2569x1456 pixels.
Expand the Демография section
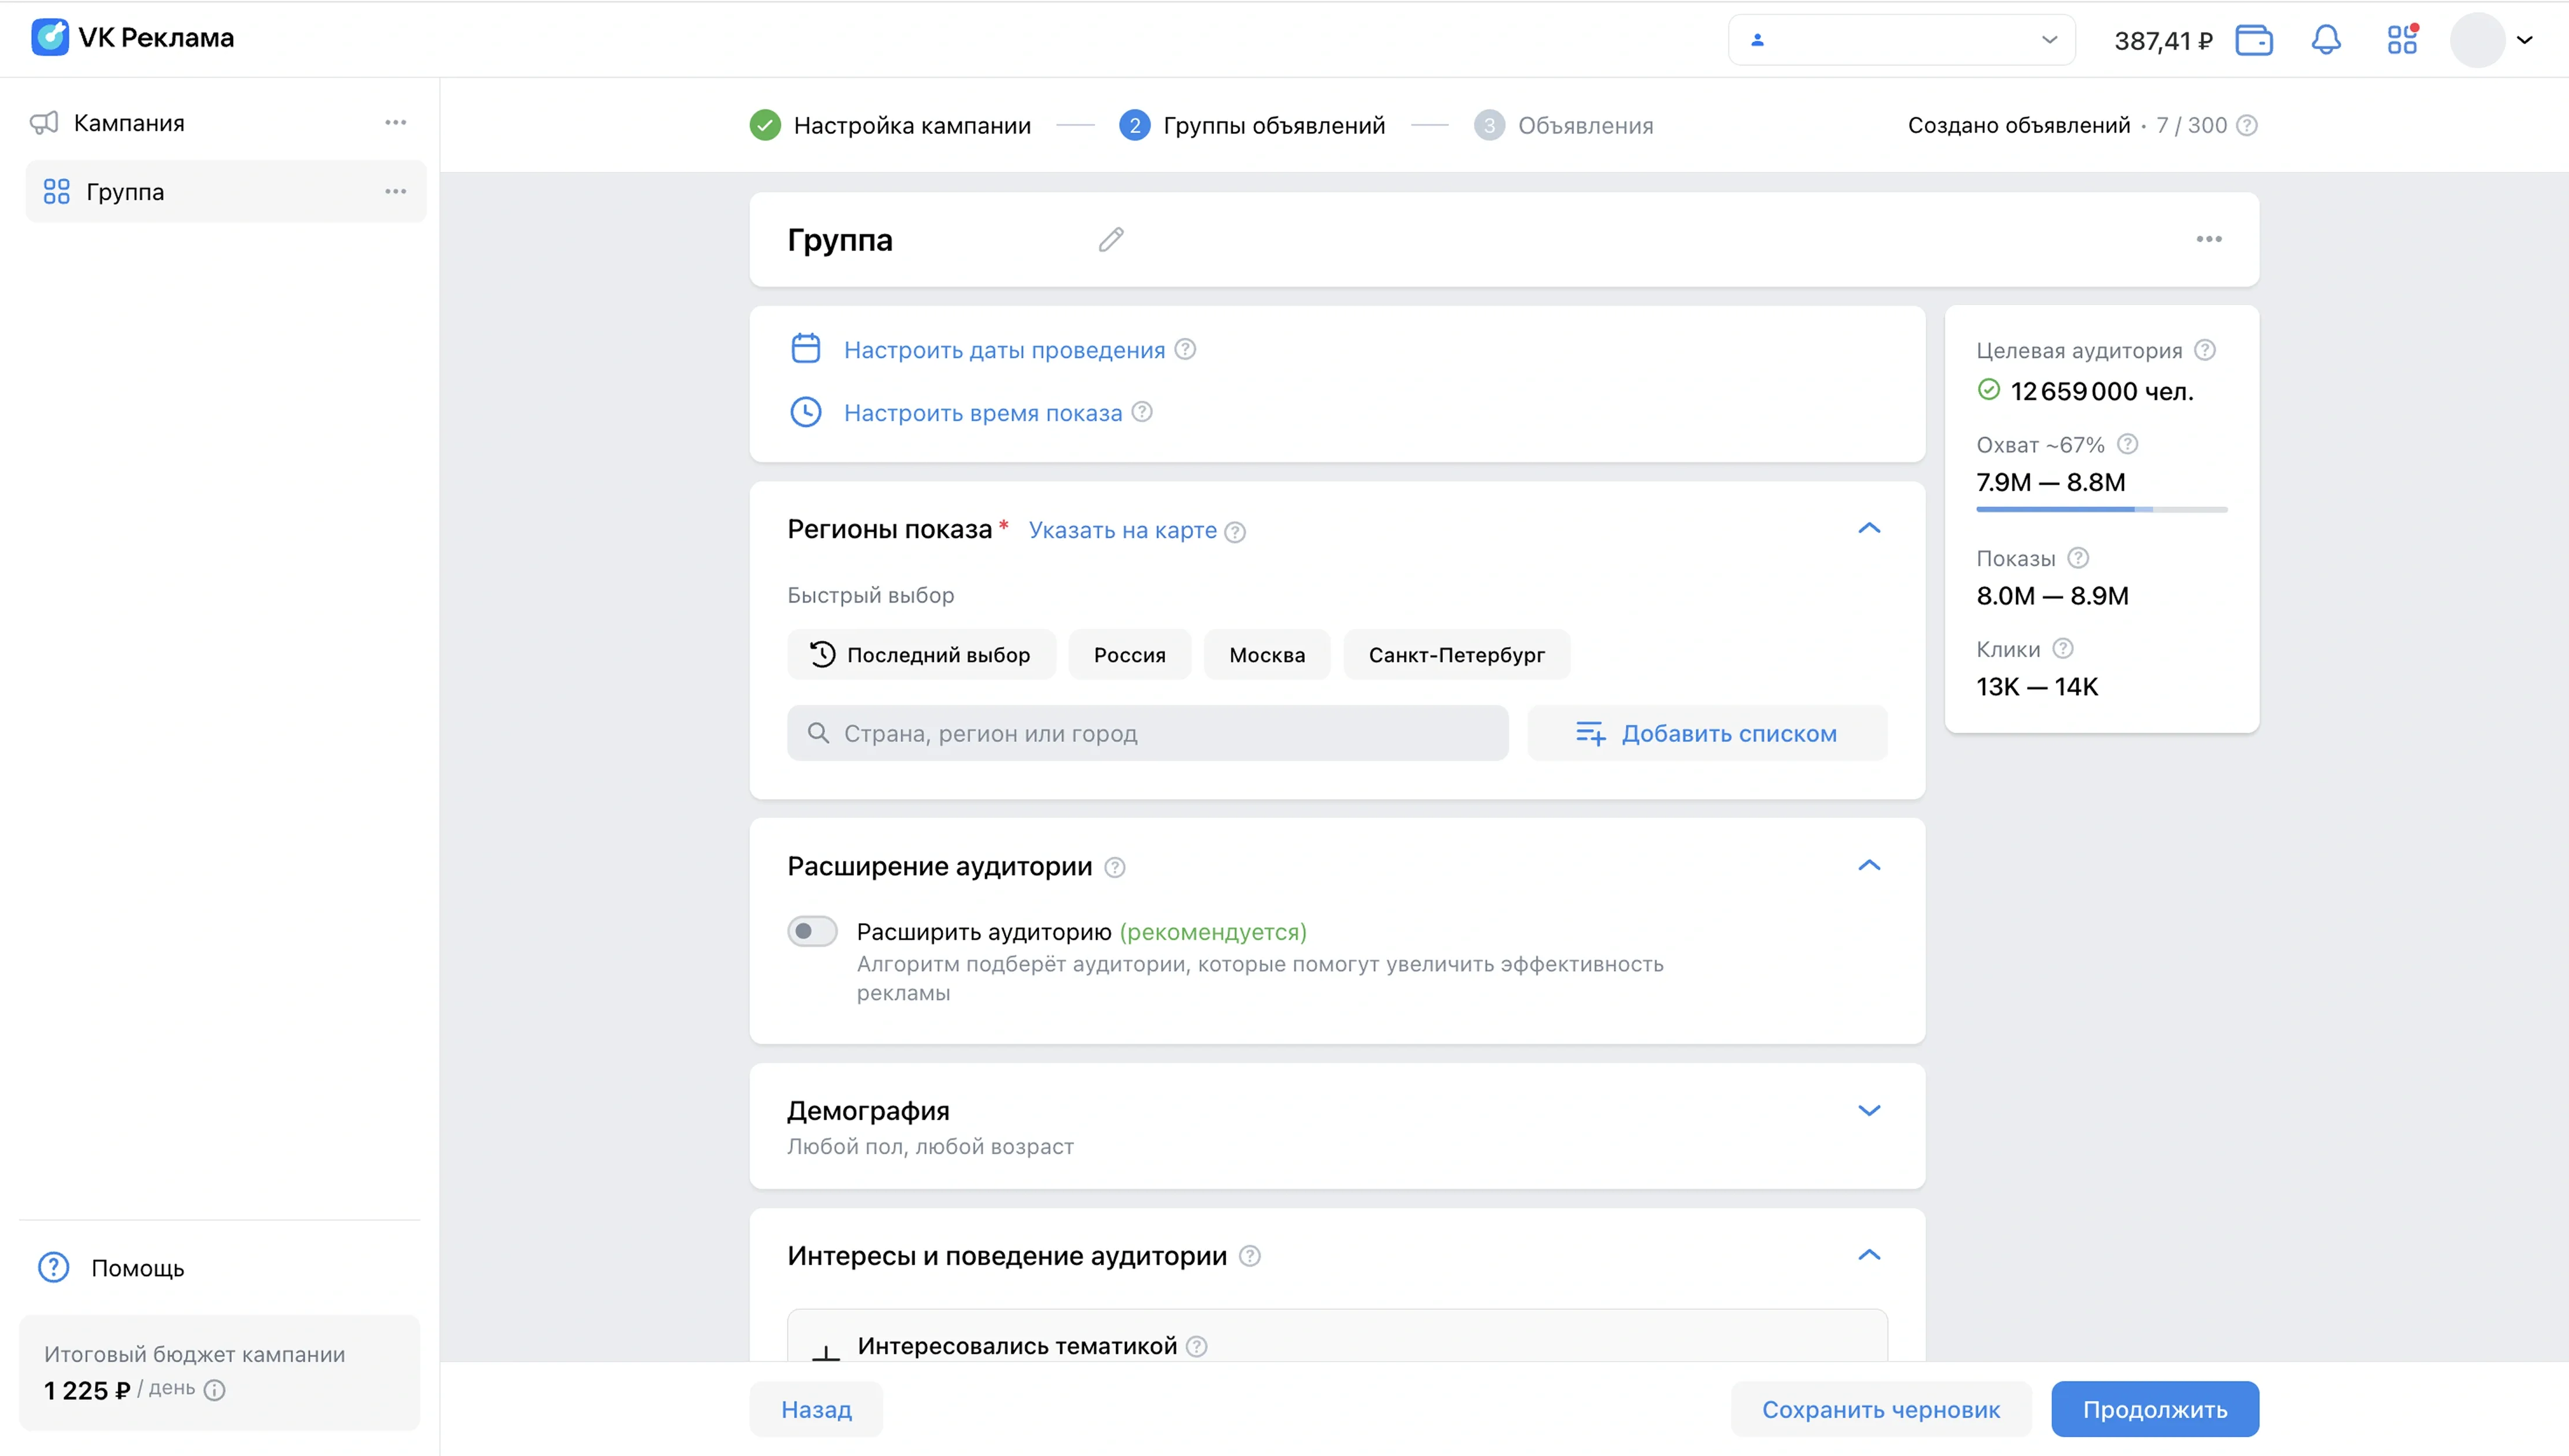point(1869,1111)
